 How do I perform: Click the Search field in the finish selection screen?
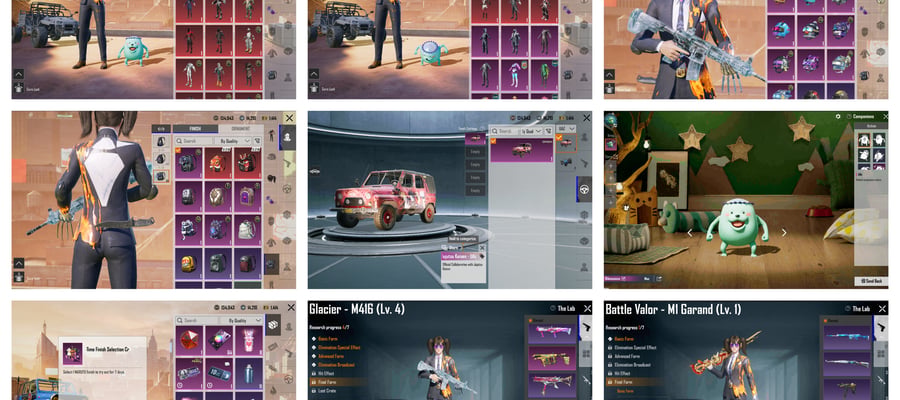pos(198,320)
